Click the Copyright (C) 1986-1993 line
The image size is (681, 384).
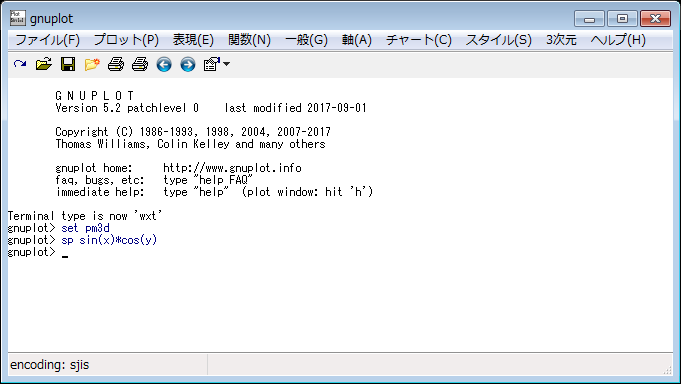193,132
